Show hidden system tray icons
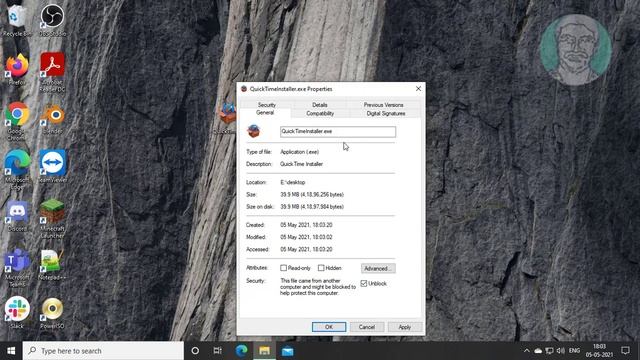This screenshot has width=640, height=360. [x=527, y=351]
